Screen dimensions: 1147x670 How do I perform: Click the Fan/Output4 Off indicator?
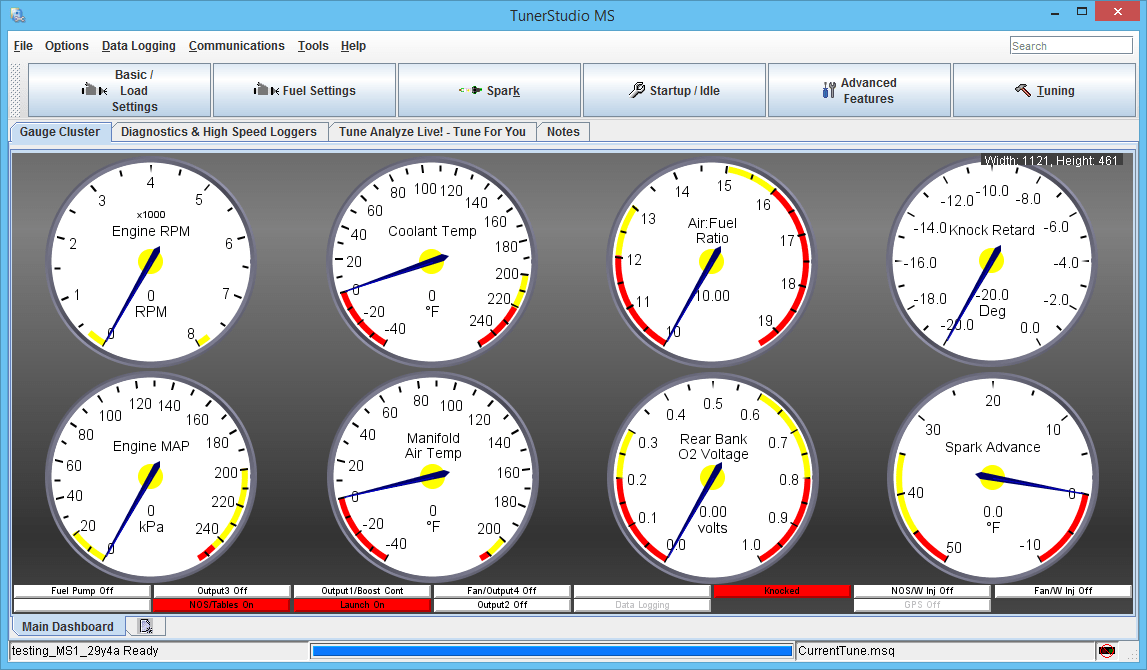click(x=502, y=590)
